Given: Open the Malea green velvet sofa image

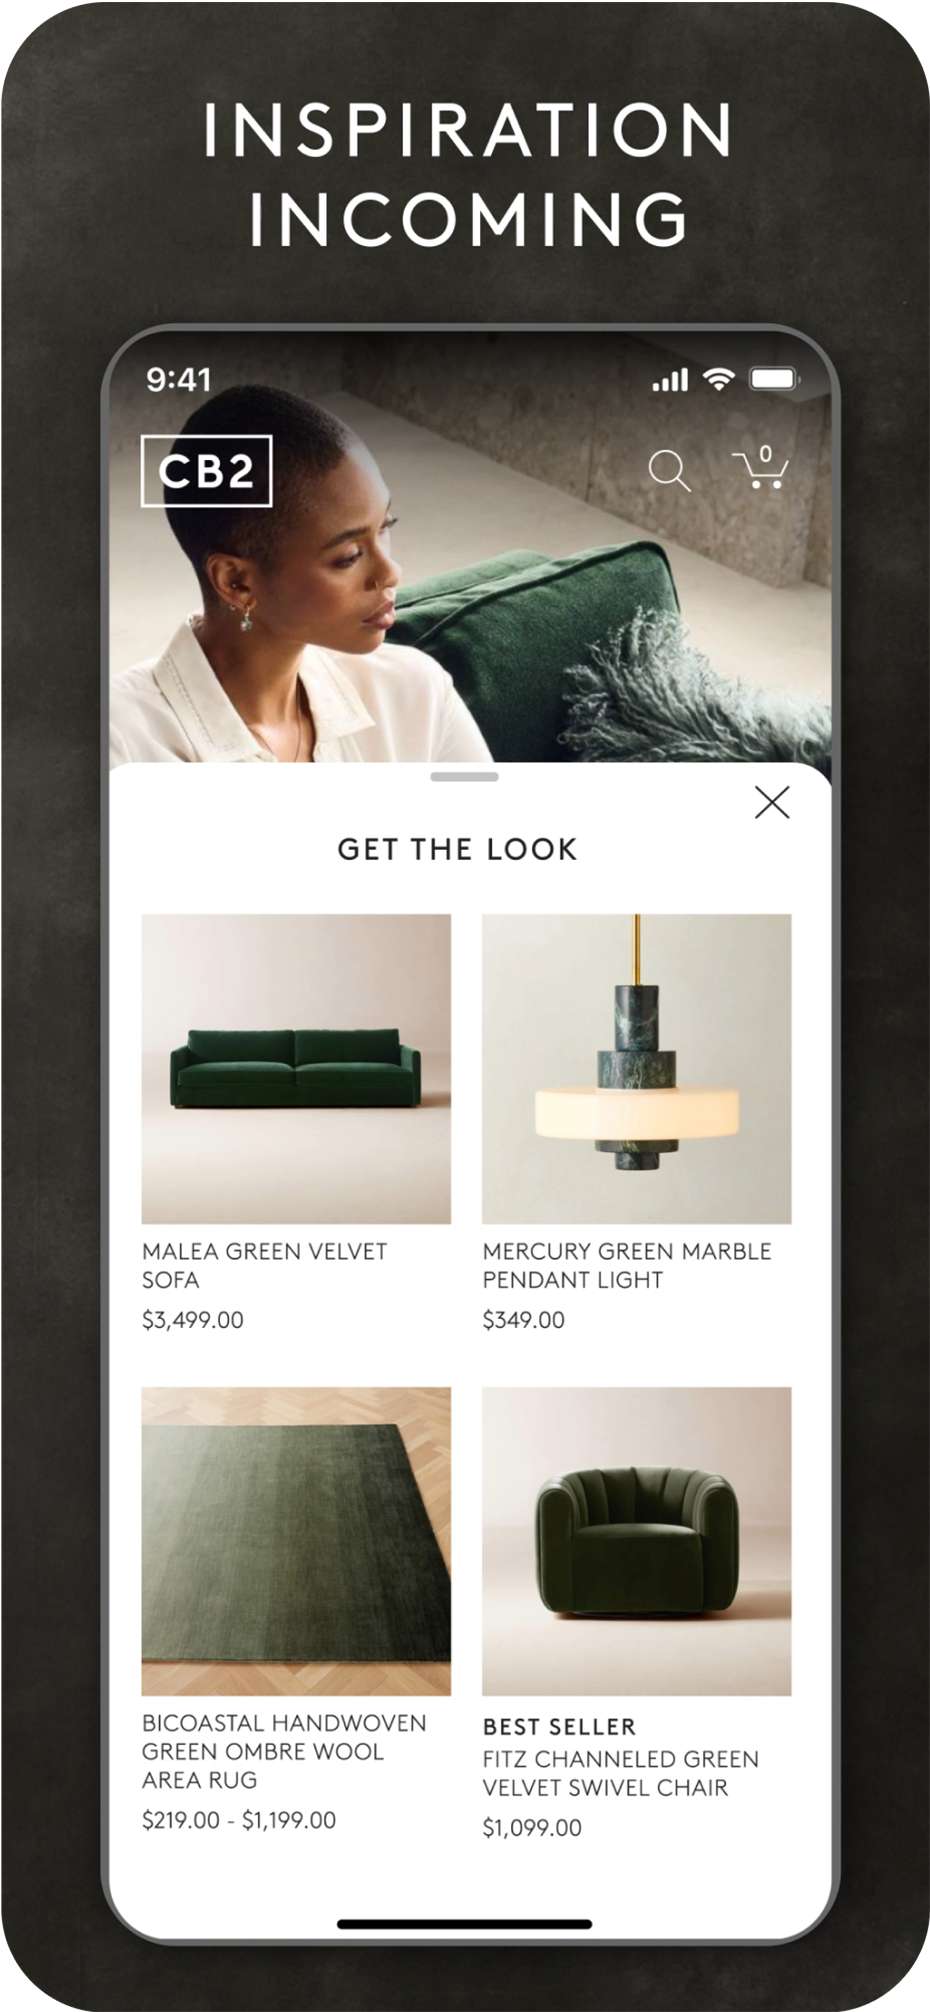Looking at the screenshot, I should tap(296, 1069).
